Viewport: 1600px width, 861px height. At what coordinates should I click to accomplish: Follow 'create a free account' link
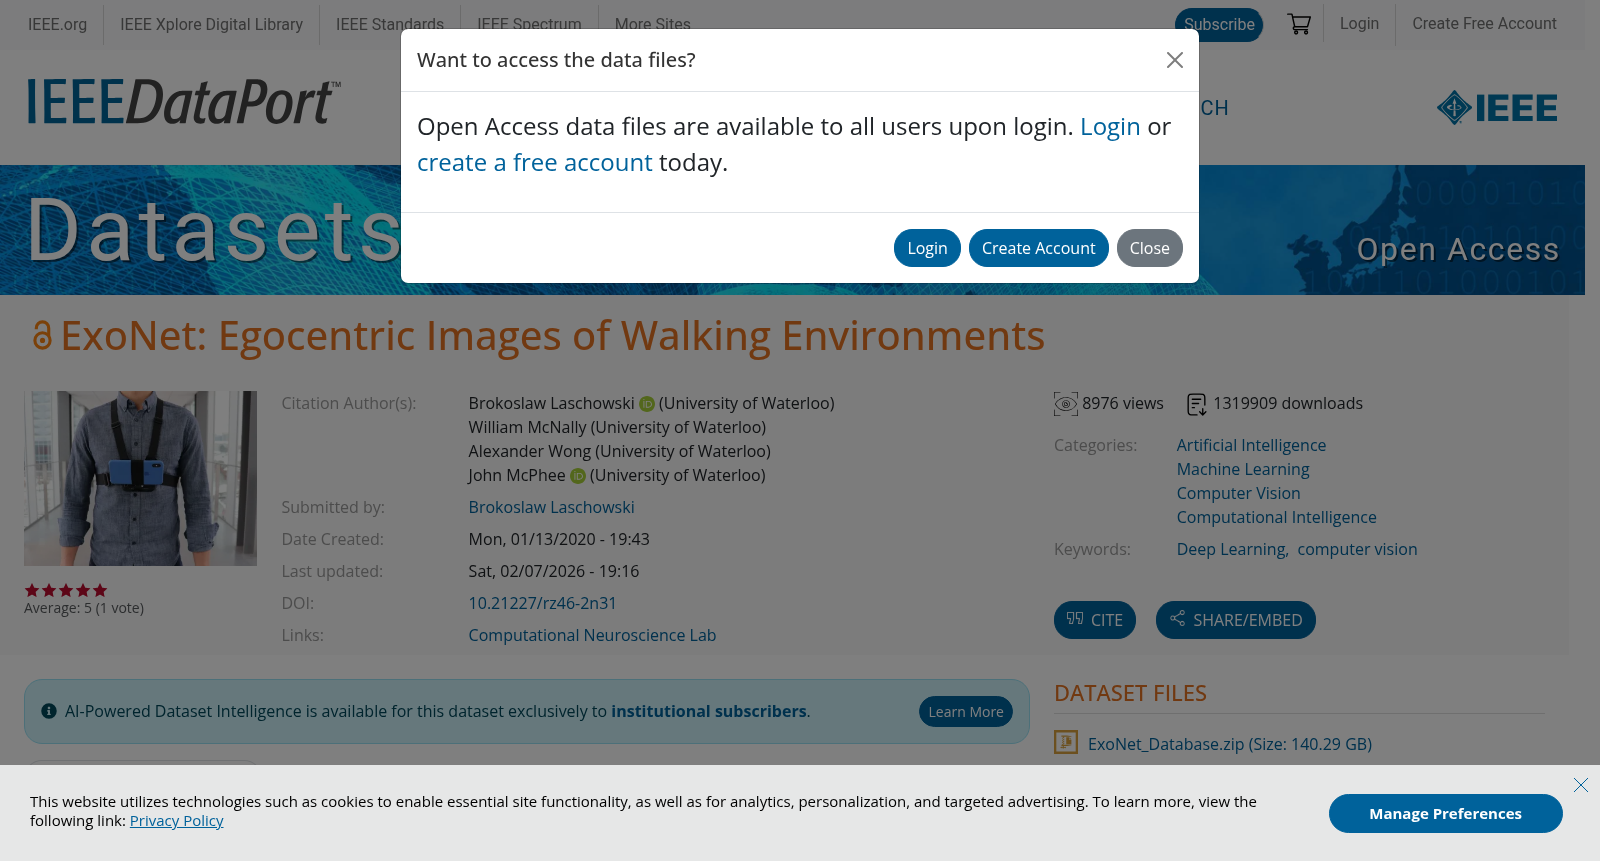pyautogui.click(x=534, y=163)
